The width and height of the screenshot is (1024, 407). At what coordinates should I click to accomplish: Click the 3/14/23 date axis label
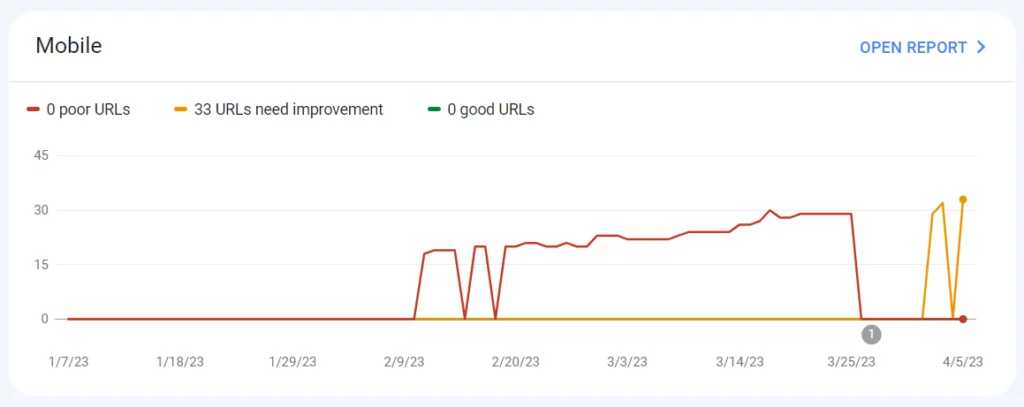tap(739, 361)
